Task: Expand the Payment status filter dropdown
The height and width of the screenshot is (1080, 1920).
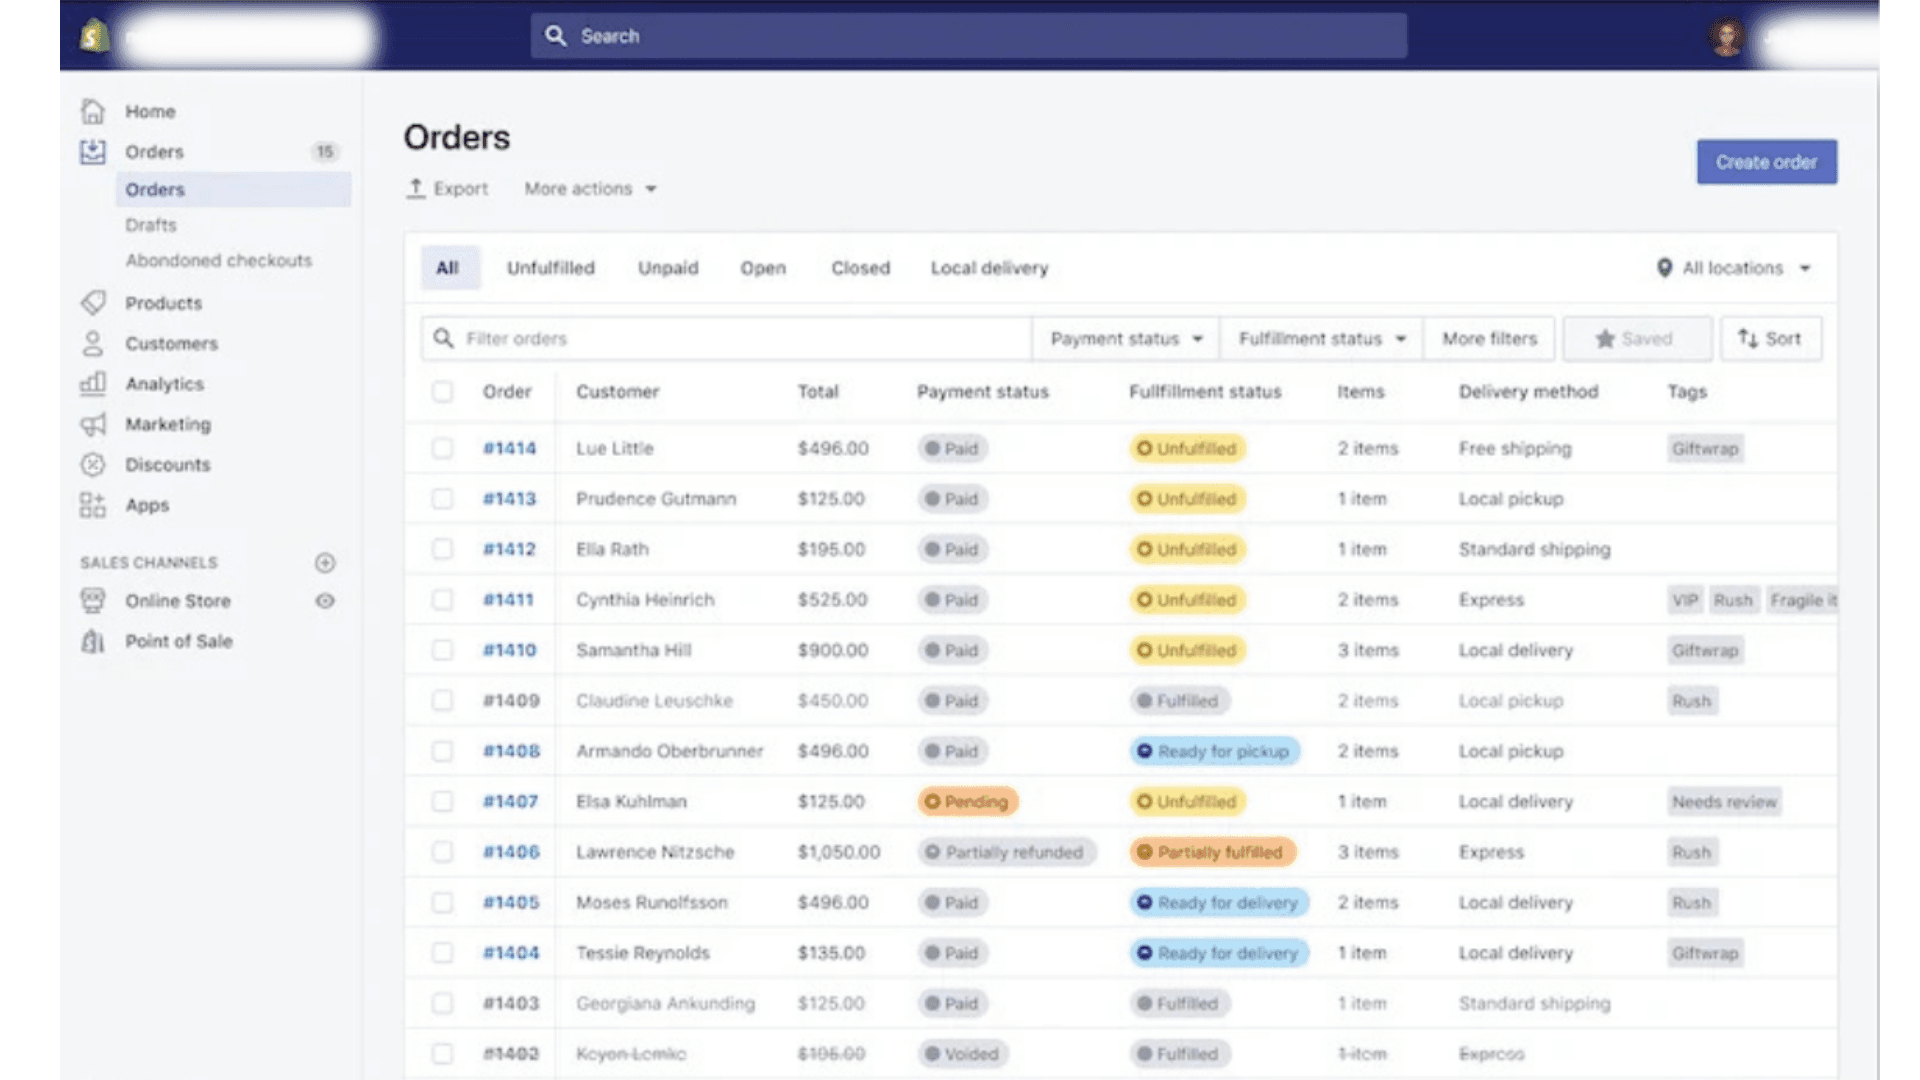Action: 1125,339
